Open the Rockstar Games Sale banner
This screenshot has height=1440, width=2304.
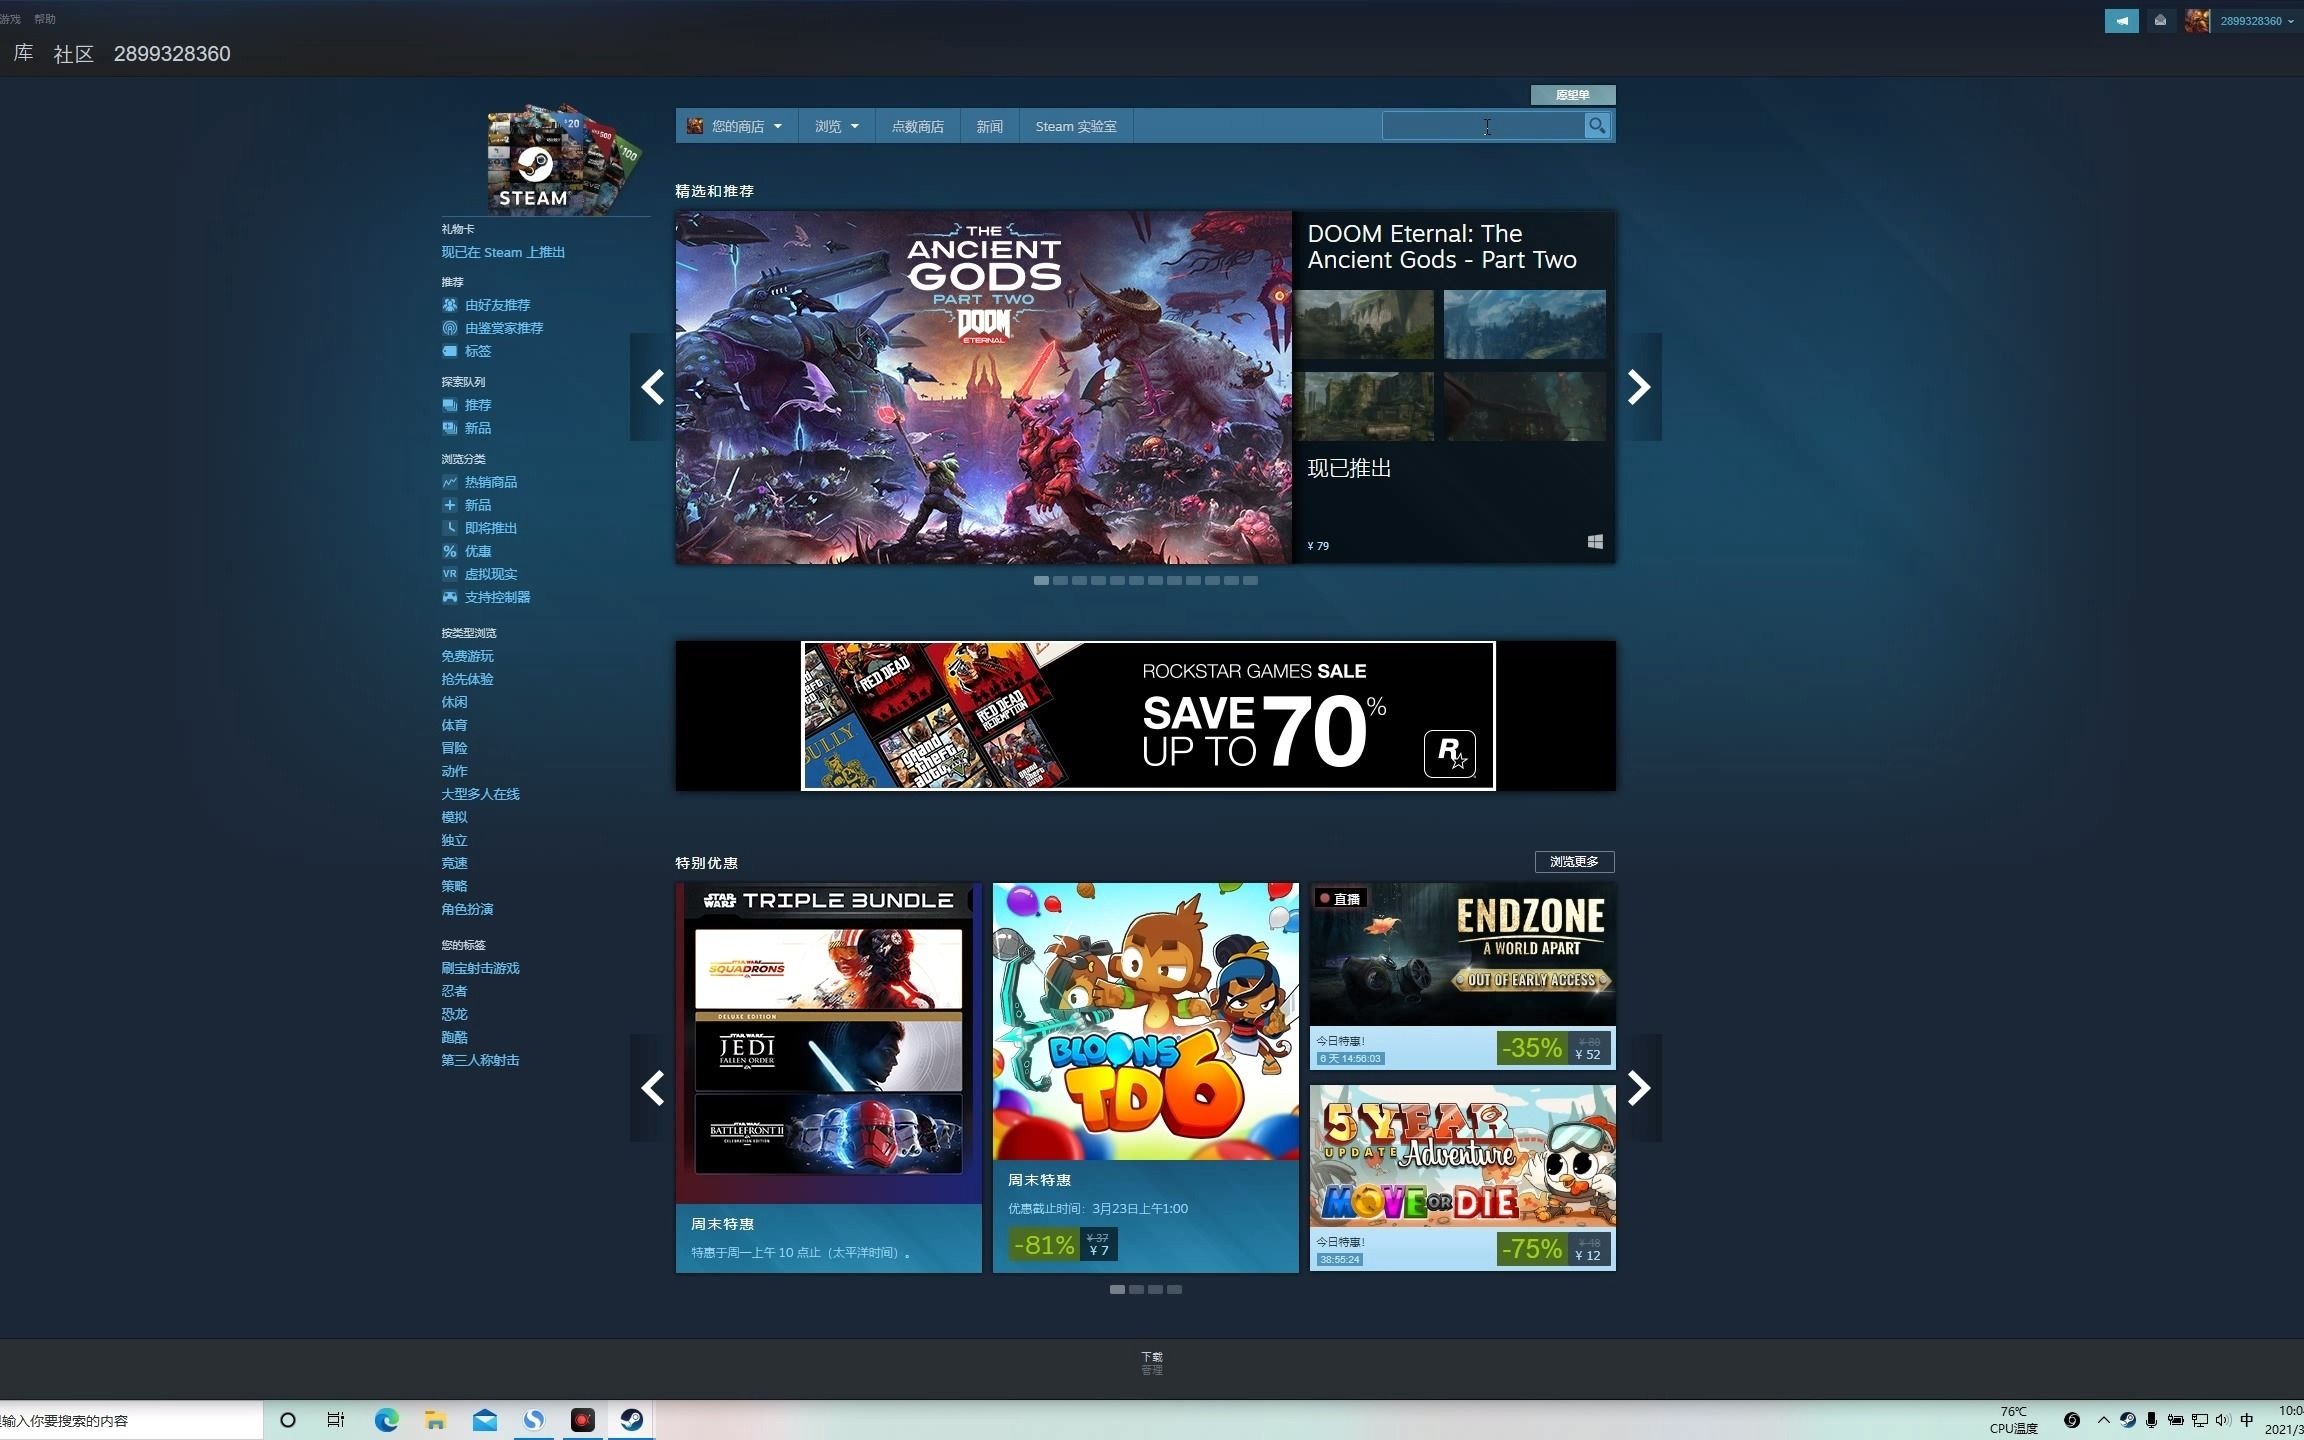pos(1148,716)
